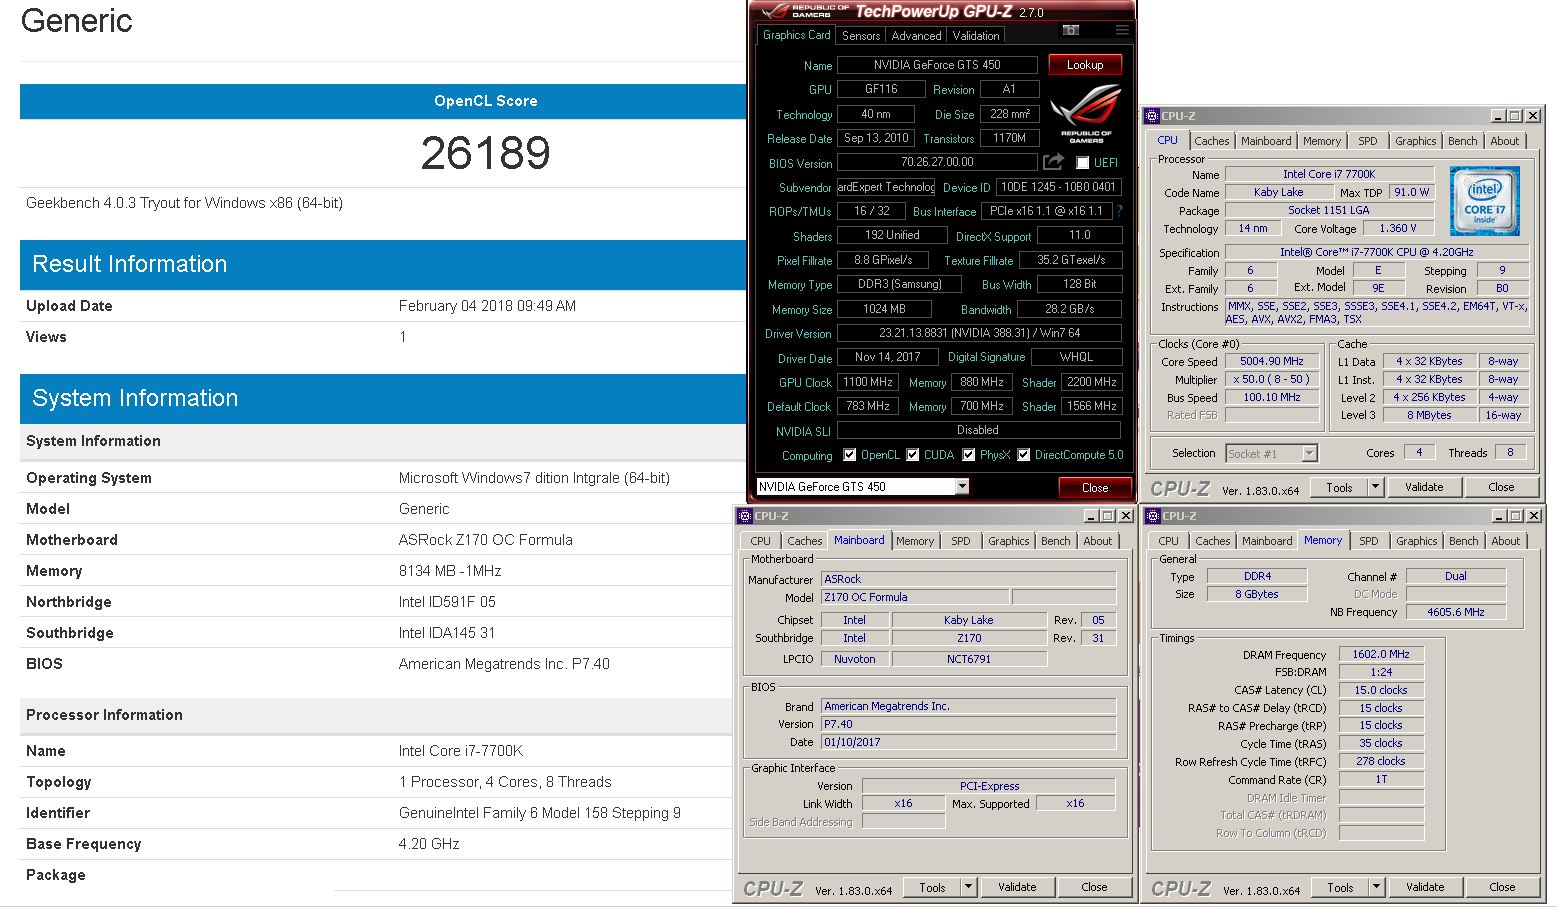This screenshot has height=908, width=1557.
Task: Click the Upload Date value February 04 2018
Action: tap(487, 306)
